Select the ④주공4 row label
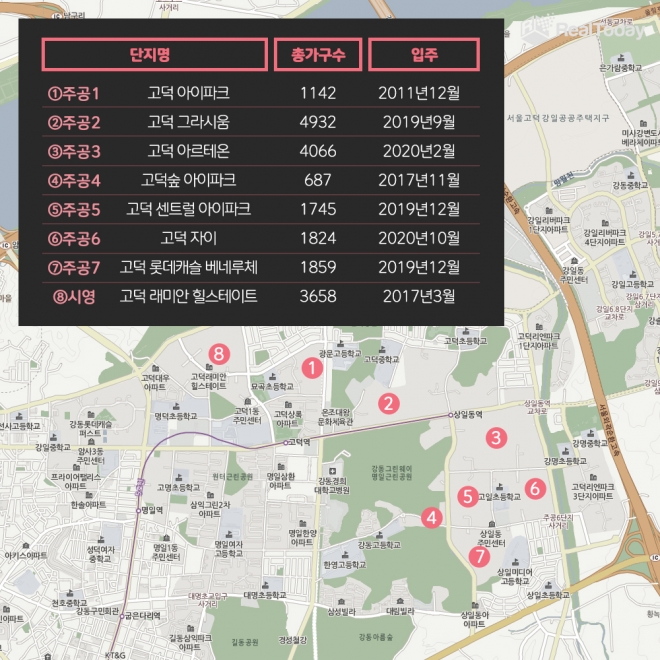This screenshot has width=660, height=660. [74, 181]
